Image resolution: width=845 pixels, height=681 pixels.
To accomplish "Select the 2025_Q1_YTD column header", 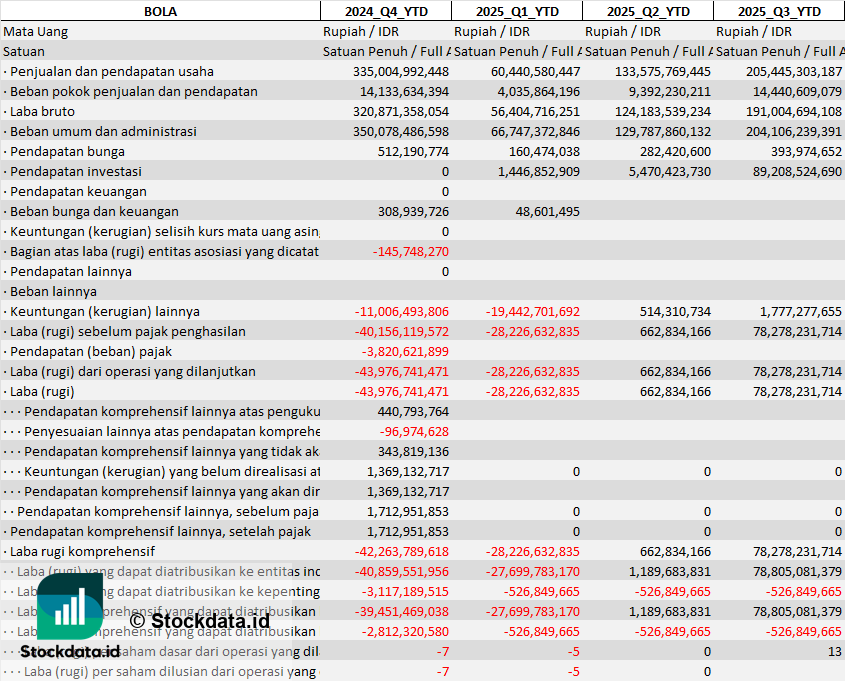I will (516, 11).
